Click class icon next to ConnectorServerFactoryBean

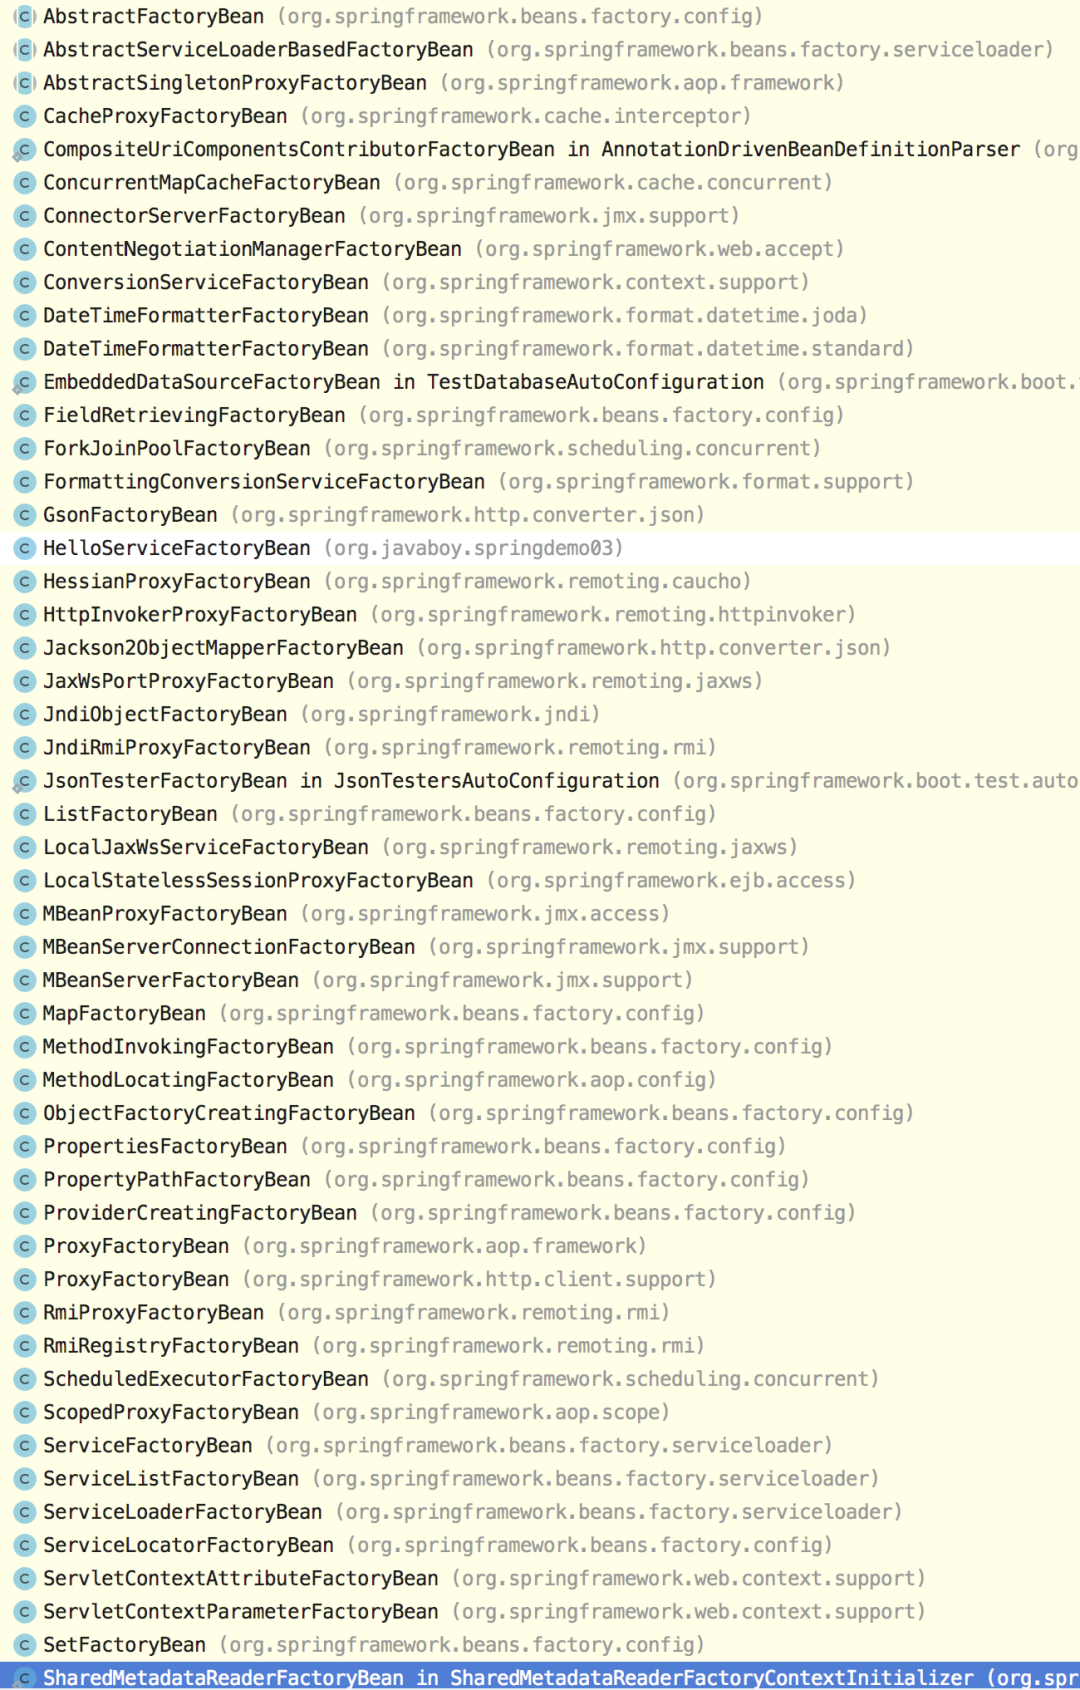(24, 216)
